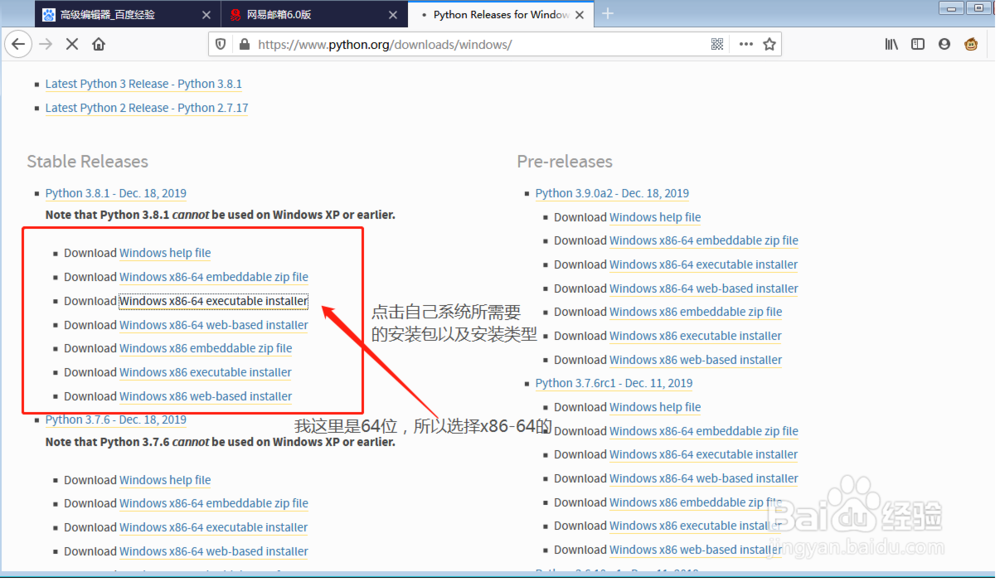
Task: Open Python 3.7.6 - Dec. 18, 2019 release link
Action: coord(115,419)
